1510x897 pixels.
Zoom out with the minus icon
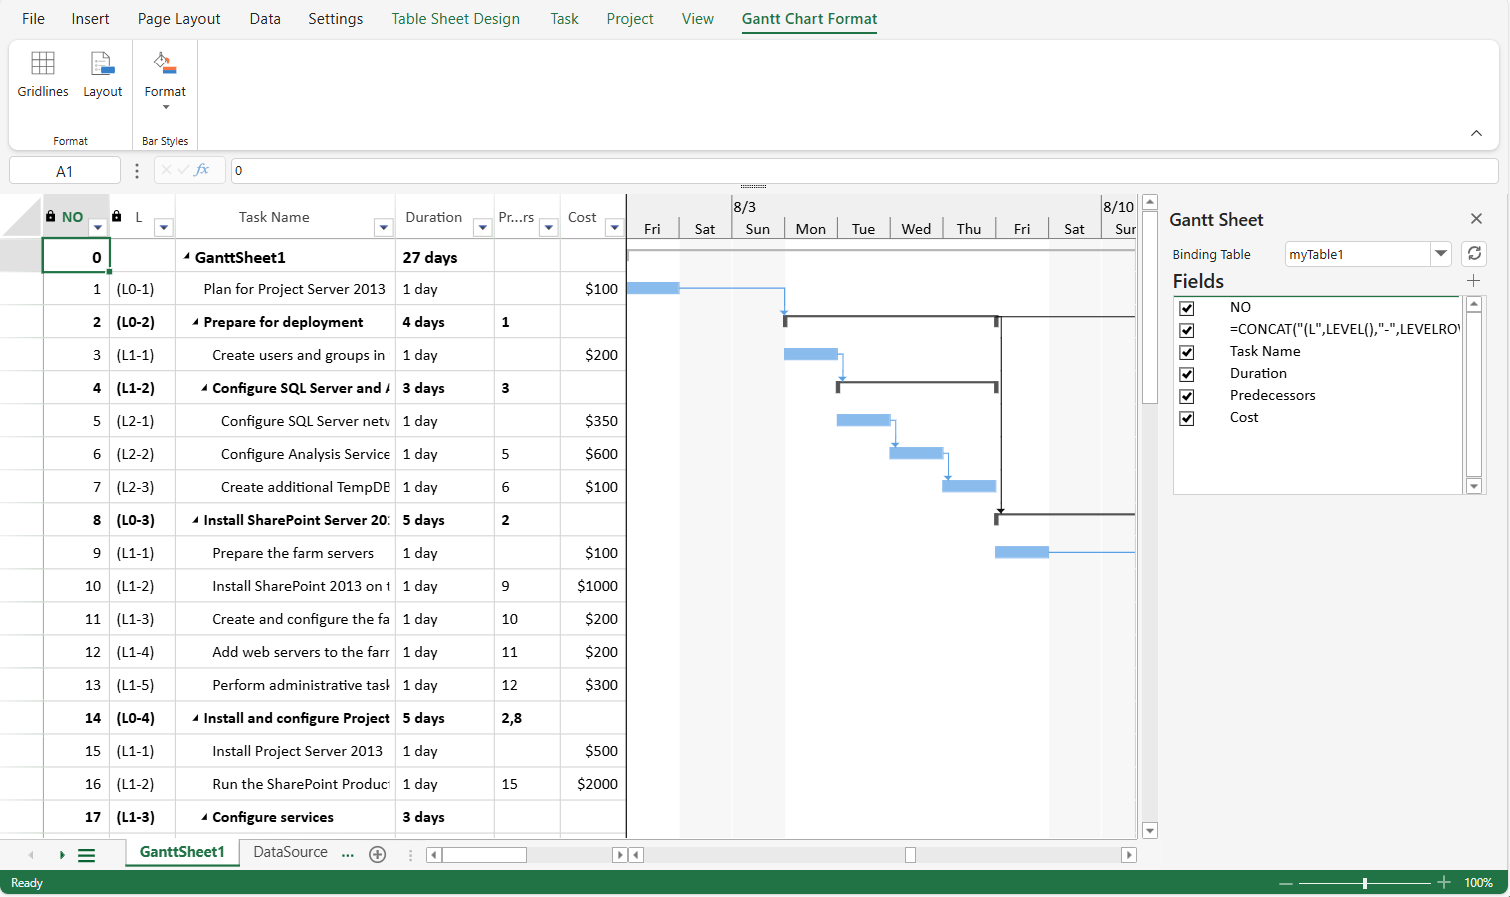(x=1286, y=883)
